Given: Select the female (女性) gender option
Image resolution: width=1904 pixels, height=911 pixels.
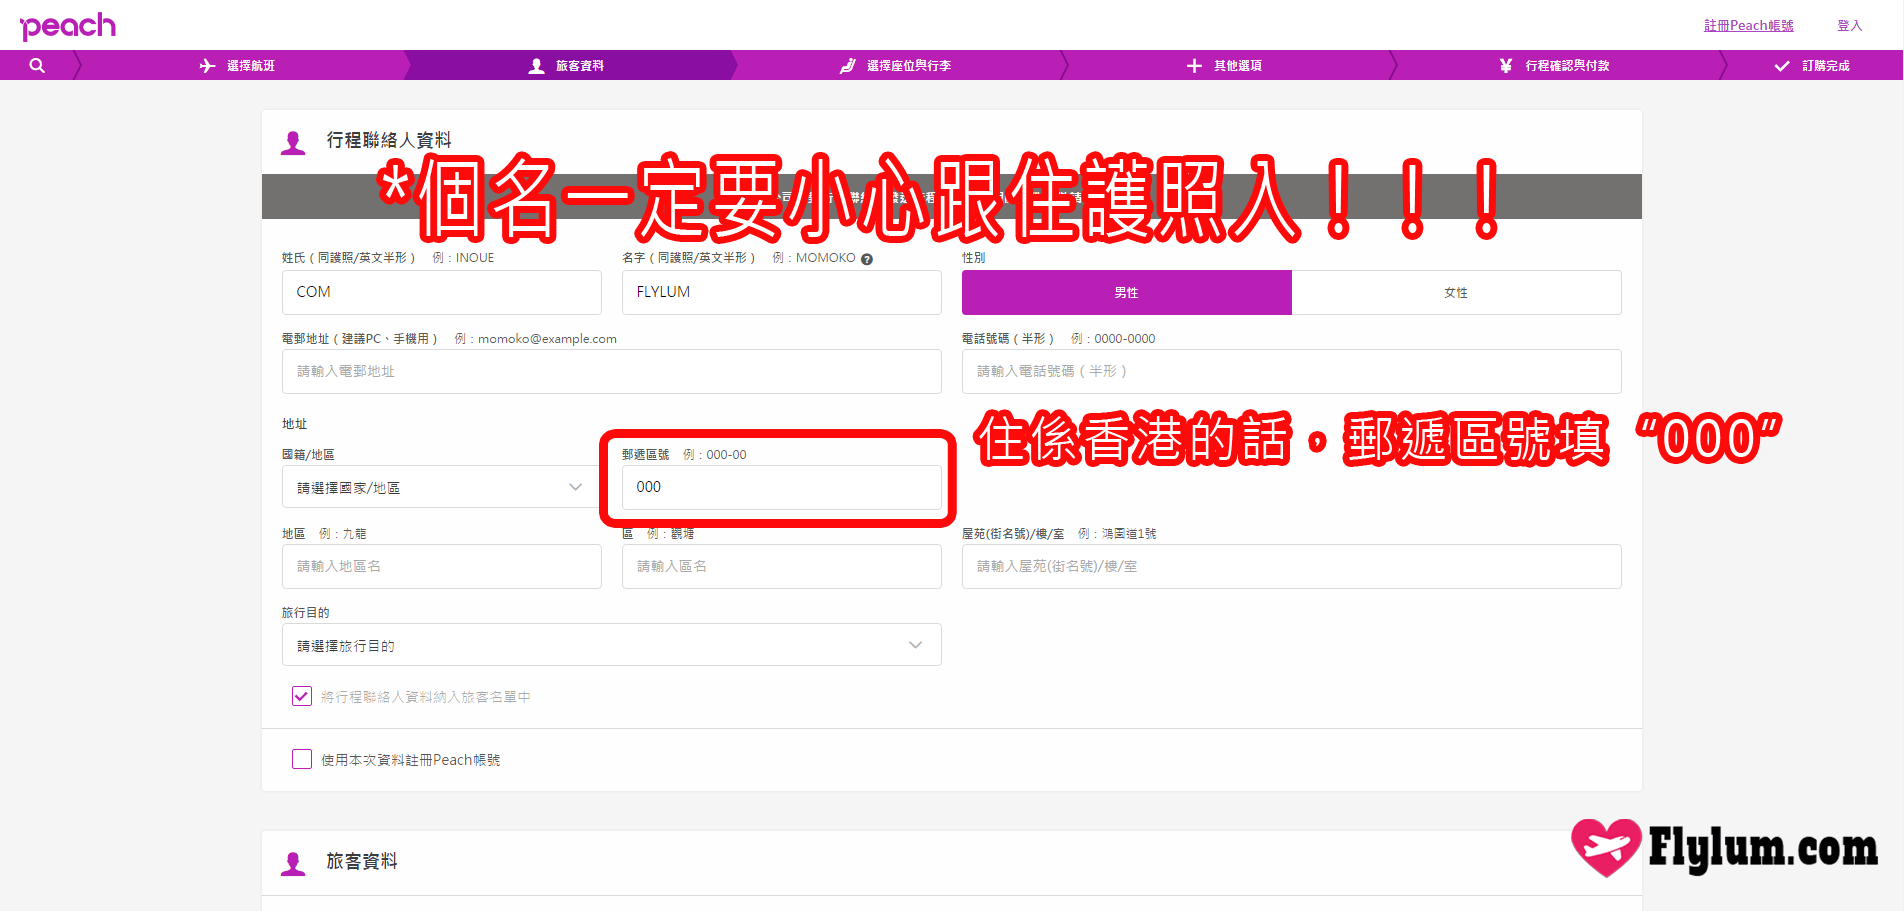Looking at the screenshot, I should [1456, 293].
